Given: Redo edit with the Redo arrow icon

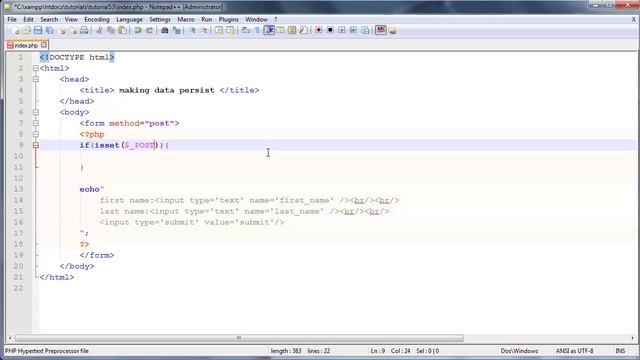Looking at the screenshot, I should (x=149, y=30).
